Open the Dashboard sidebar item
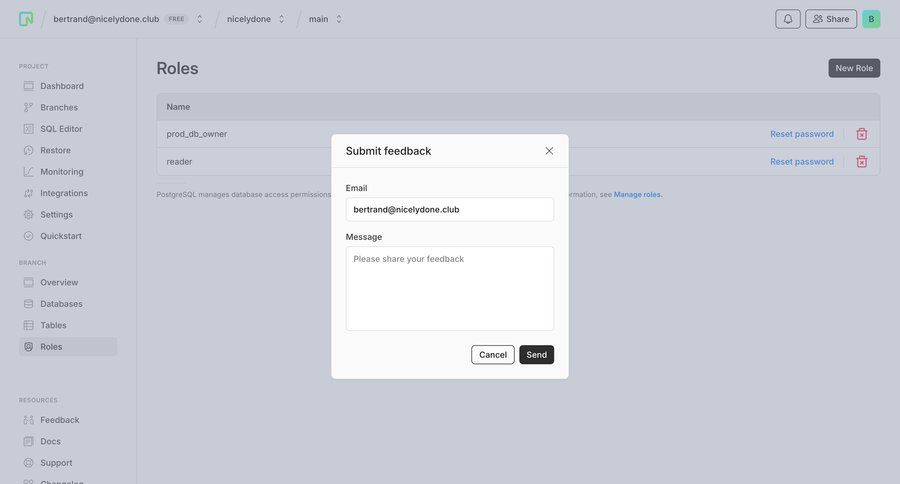Viewport: 900px width, 484px height. click(61, 86)
